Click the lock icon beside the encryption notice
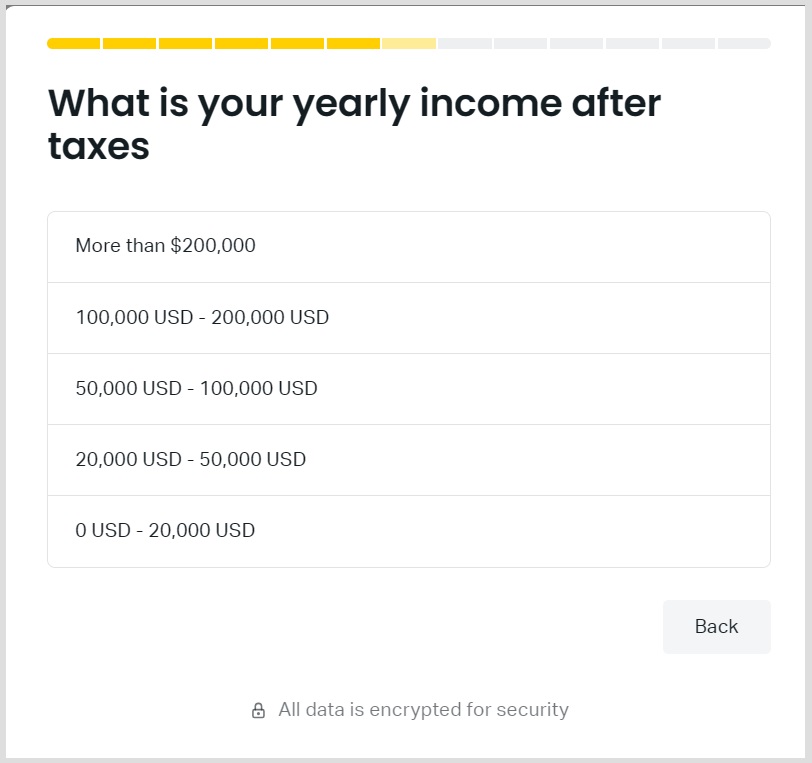This screenshot has height=763, width=812. tap(258, 711)
